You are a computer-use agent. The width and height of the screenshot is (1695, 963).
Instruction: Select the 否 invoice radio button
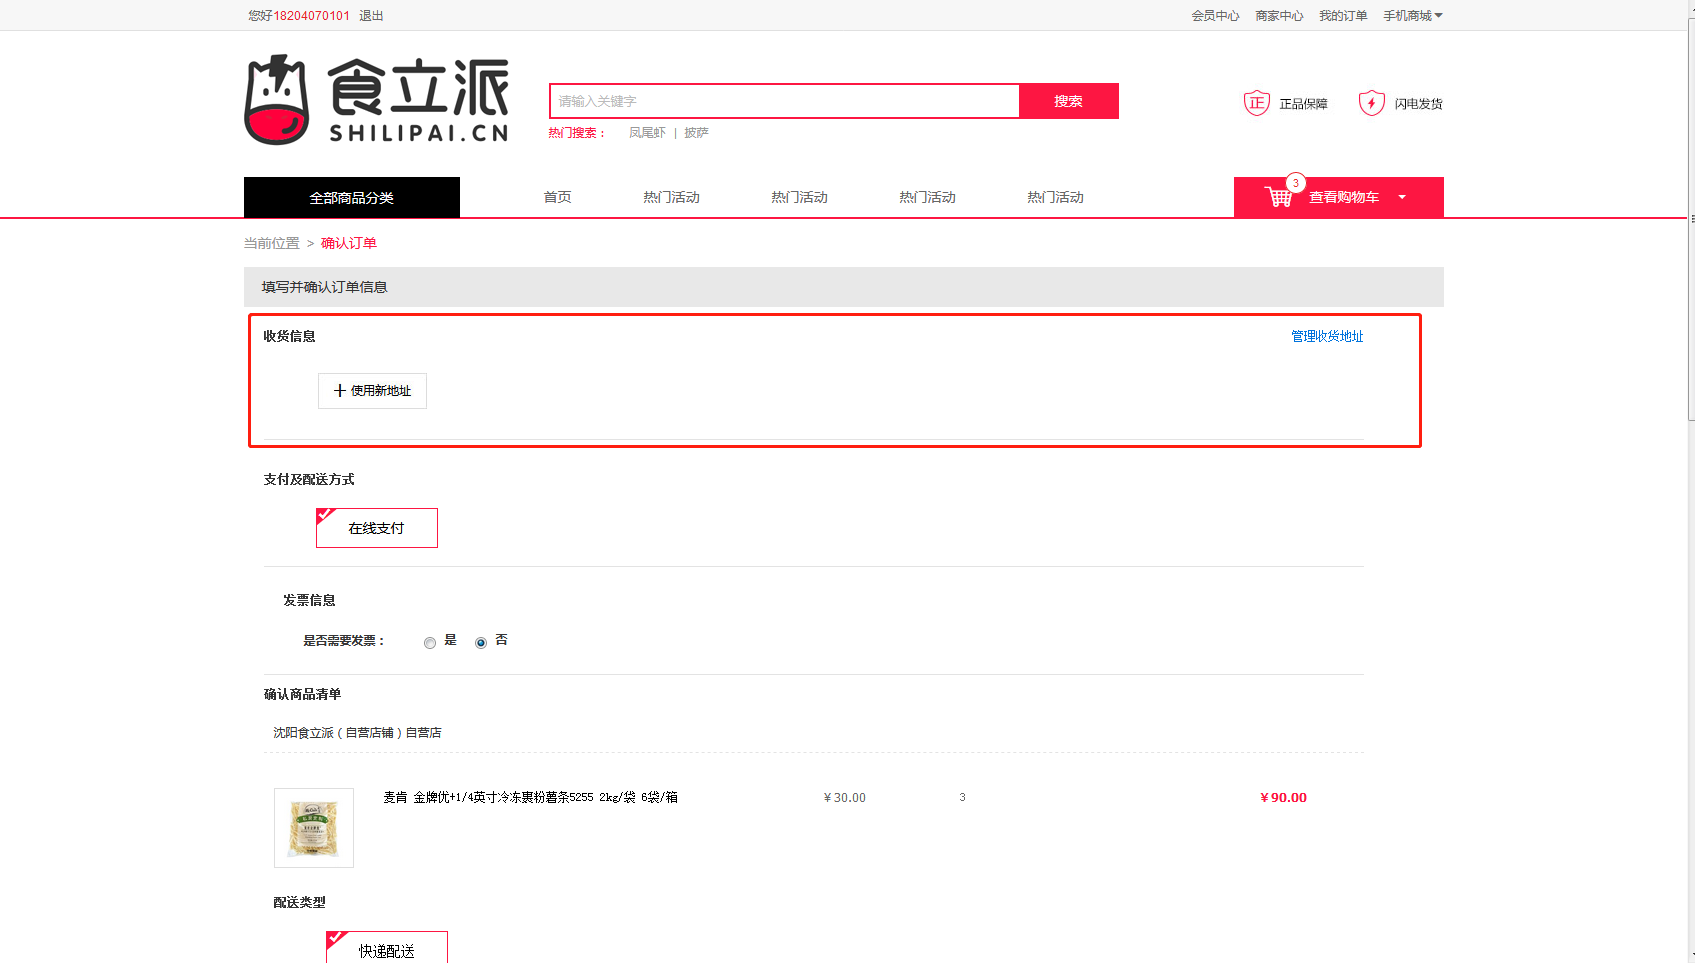click(x=481, y=643)
